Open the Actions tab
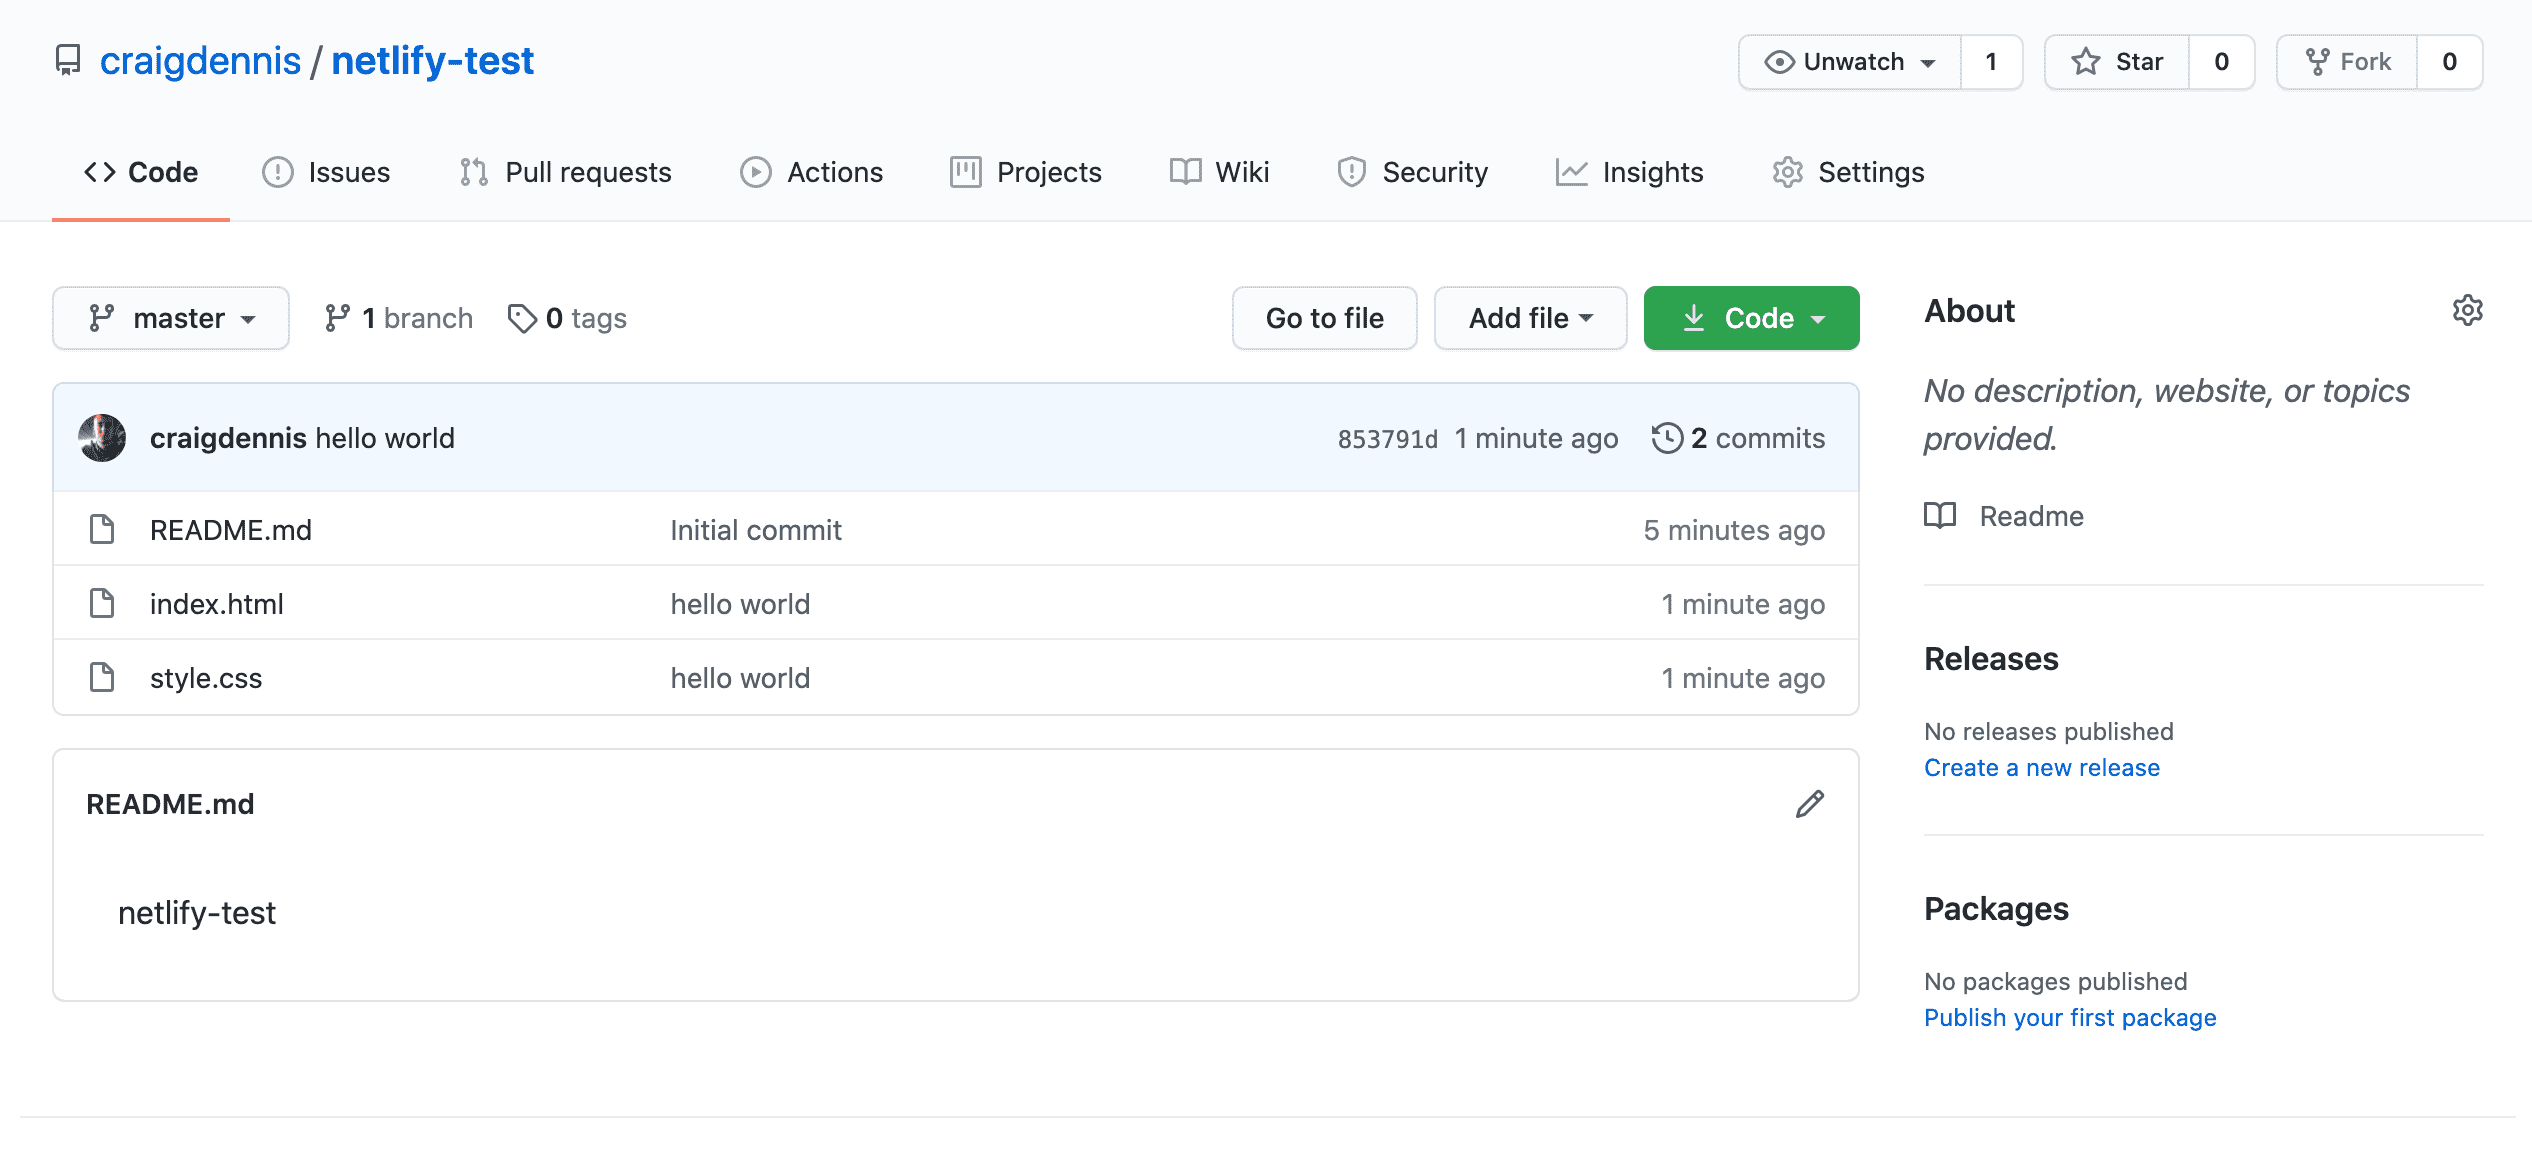Viewport: 2532px width, 1160px height. [x=811, y=172]
